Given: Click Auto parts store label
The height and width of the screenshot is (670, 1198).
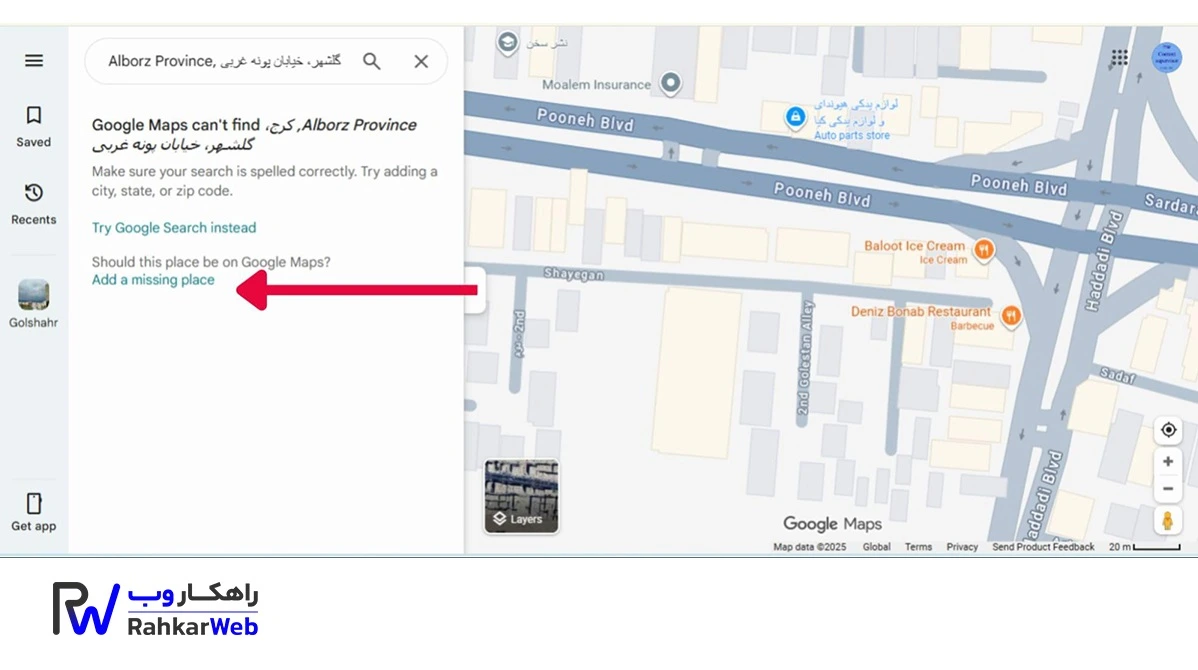Looking at the screenshot, I should [x=852, y=135].
